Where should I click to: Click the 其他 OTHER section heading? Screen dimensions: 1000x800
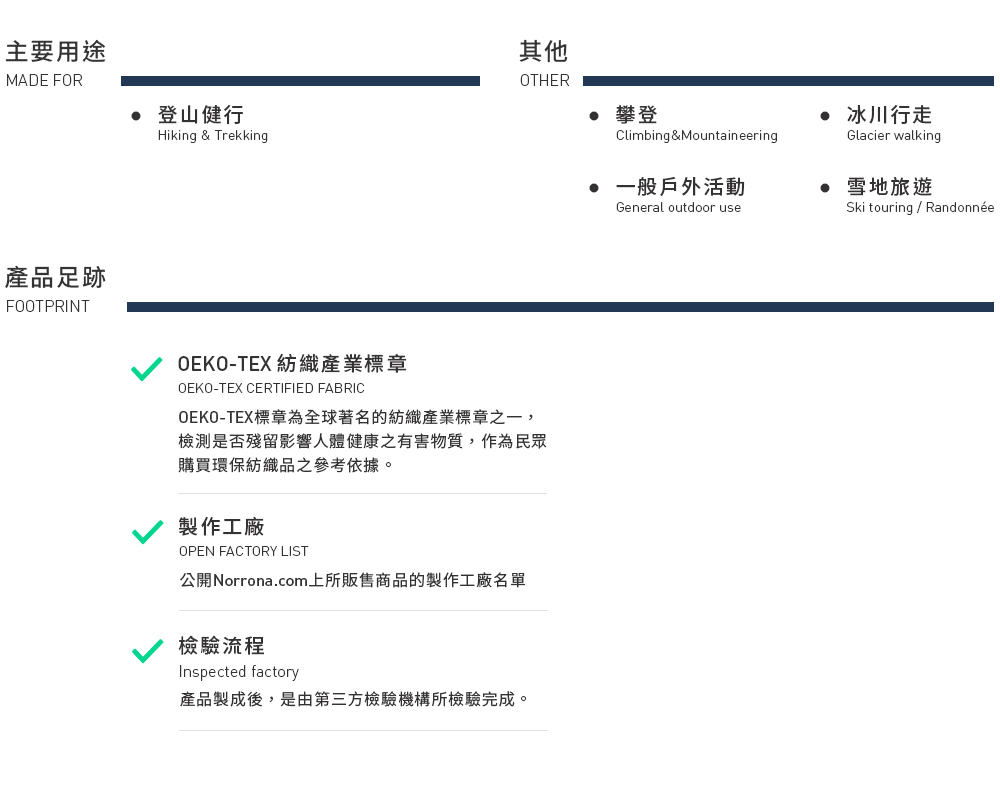544,64
